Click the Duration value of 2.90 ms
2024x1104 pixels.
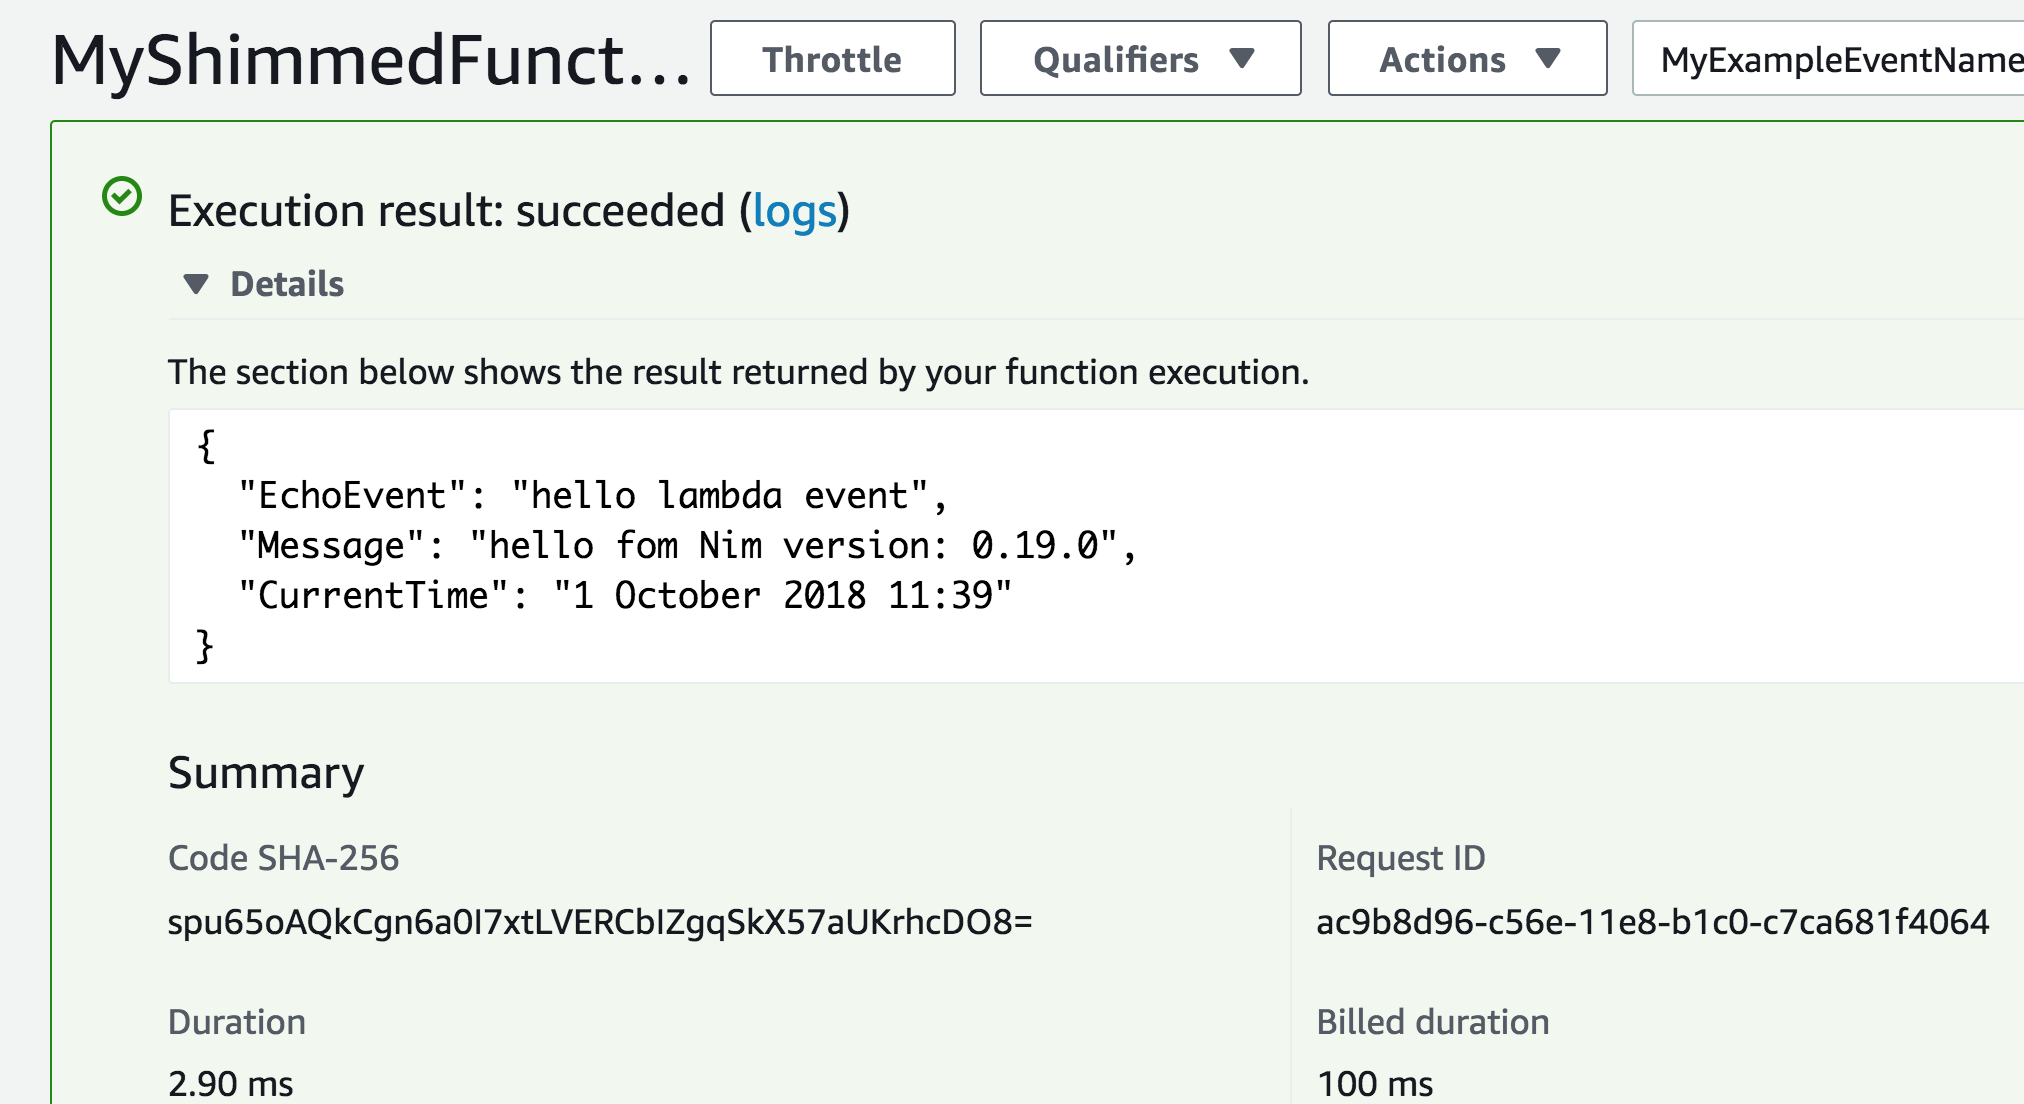pyautogui.click(x=231, y=1081)
